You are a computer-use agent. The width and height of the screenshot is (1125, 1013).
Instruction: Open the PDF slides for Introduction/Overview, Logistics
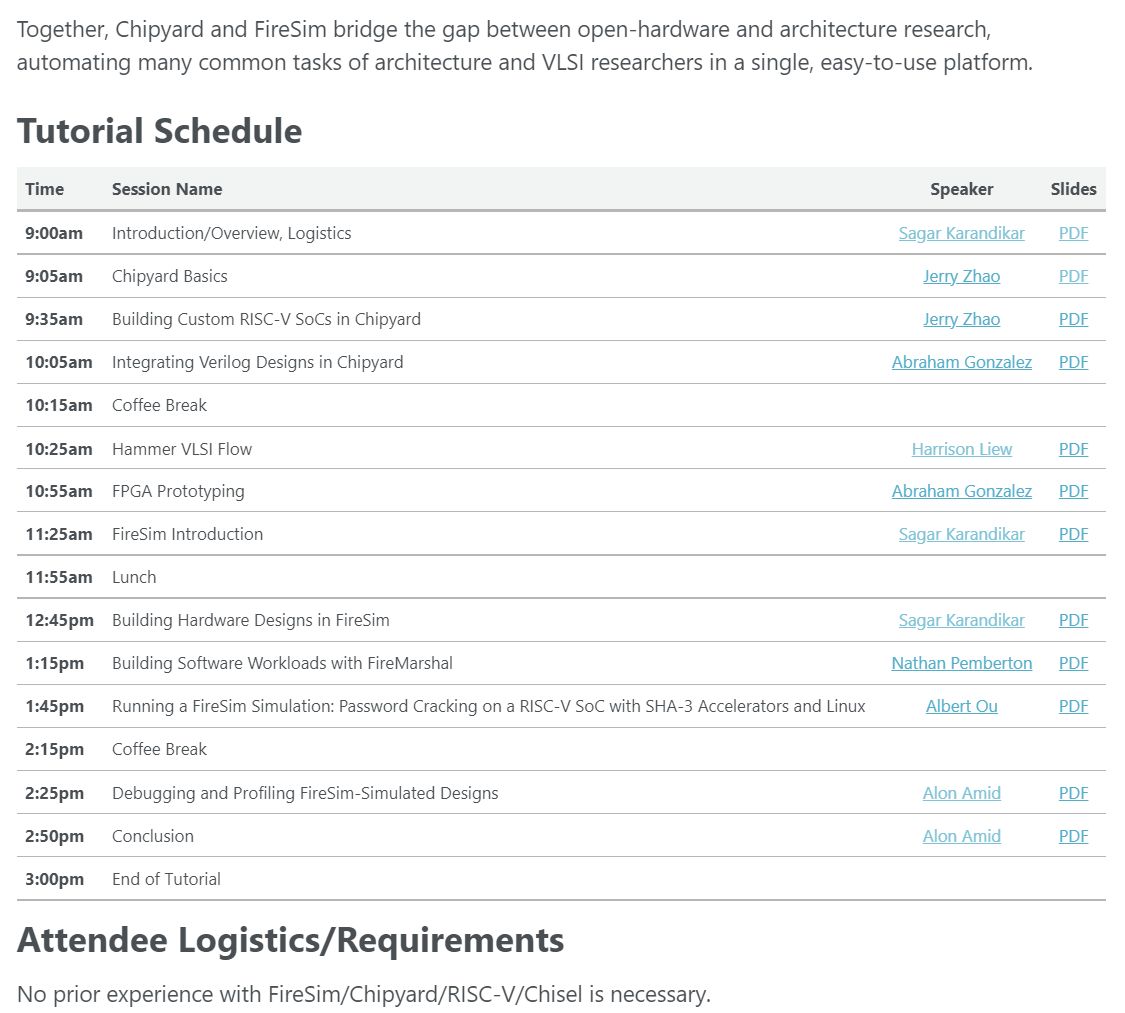coord(1072,233)
